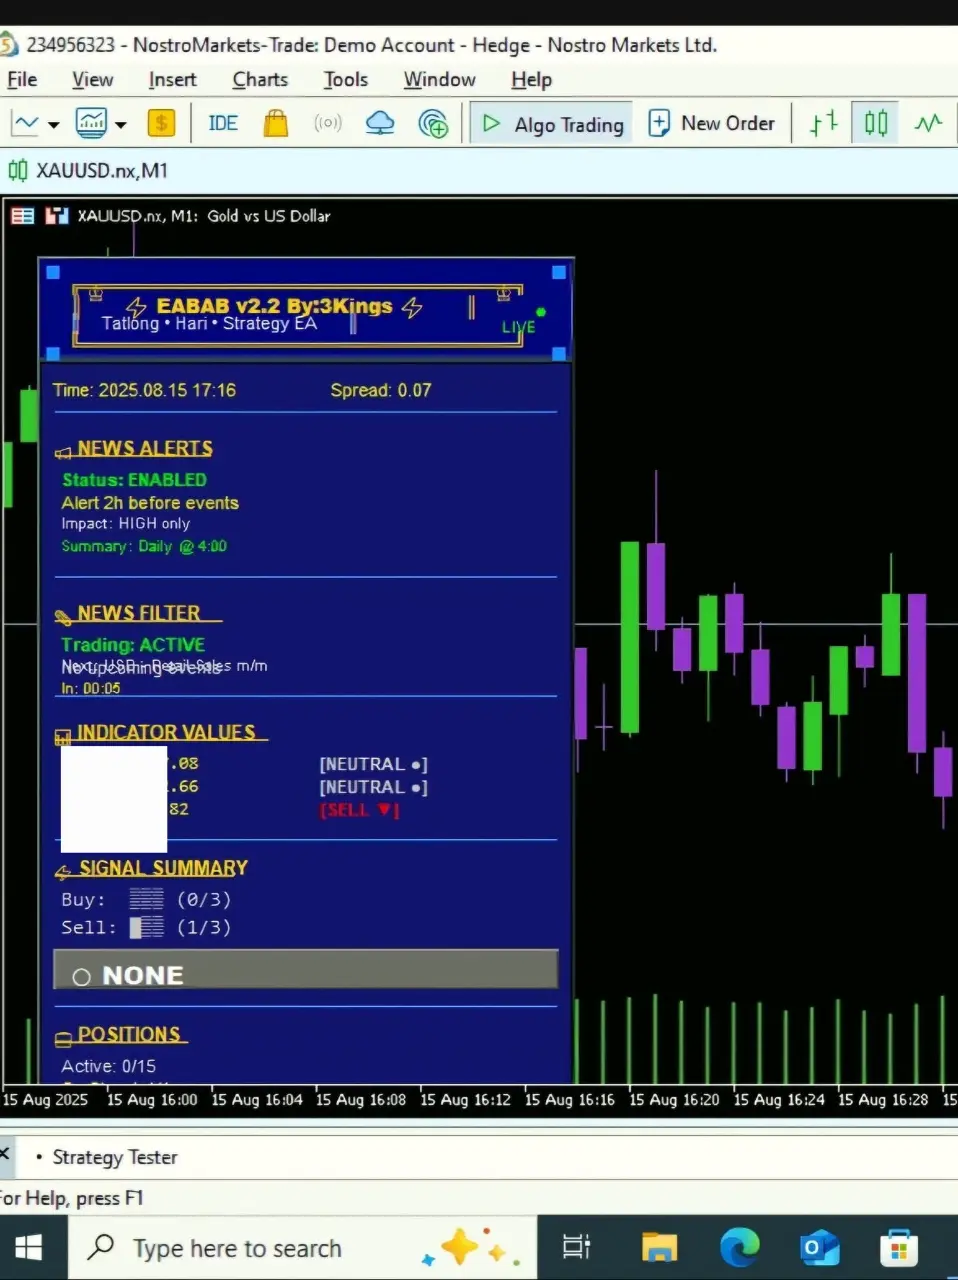958x1280 pixels.
Task: Switch to bar chart icon
Action: click(x=824, y=123)
